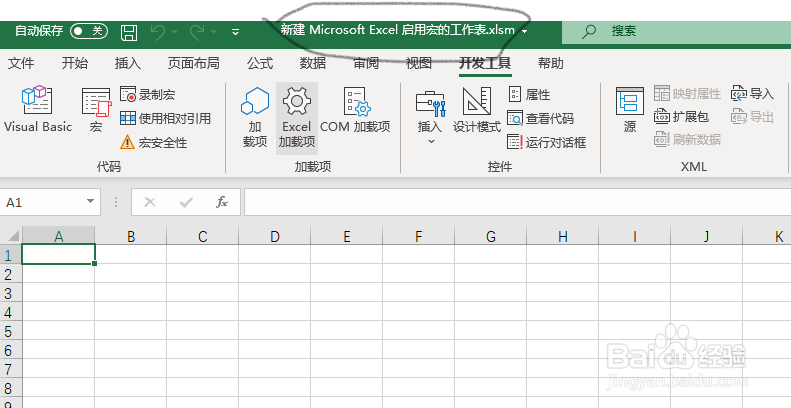This screenshot has height=408, width=791.
Task: Open the customize quick access toolbar menu
Action: click(235, 32)
